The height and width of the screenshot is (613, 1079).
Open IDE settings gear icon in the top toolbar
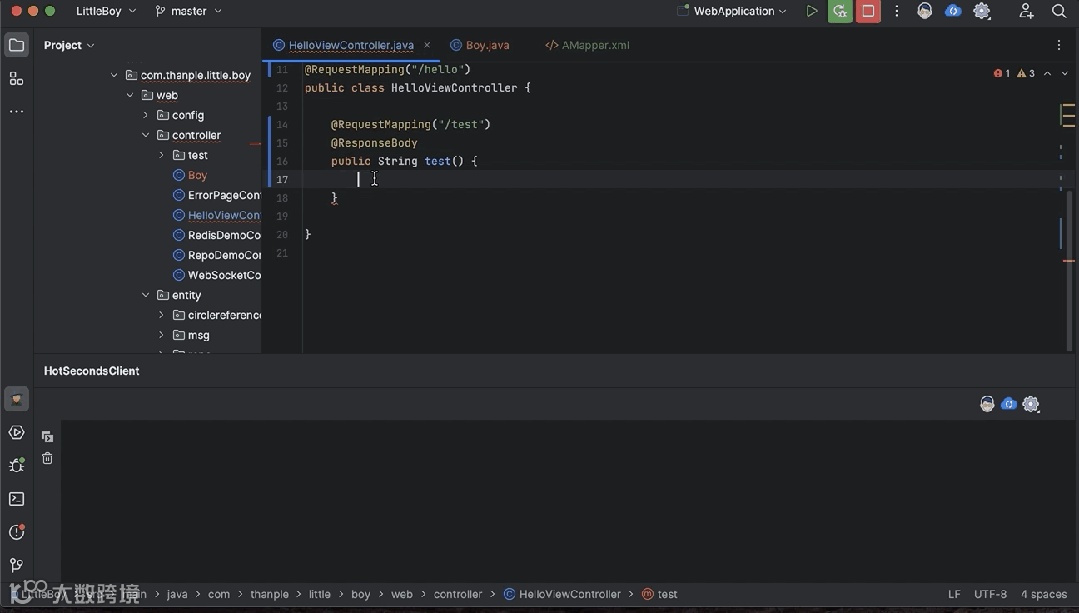click(x=982, y=12)
